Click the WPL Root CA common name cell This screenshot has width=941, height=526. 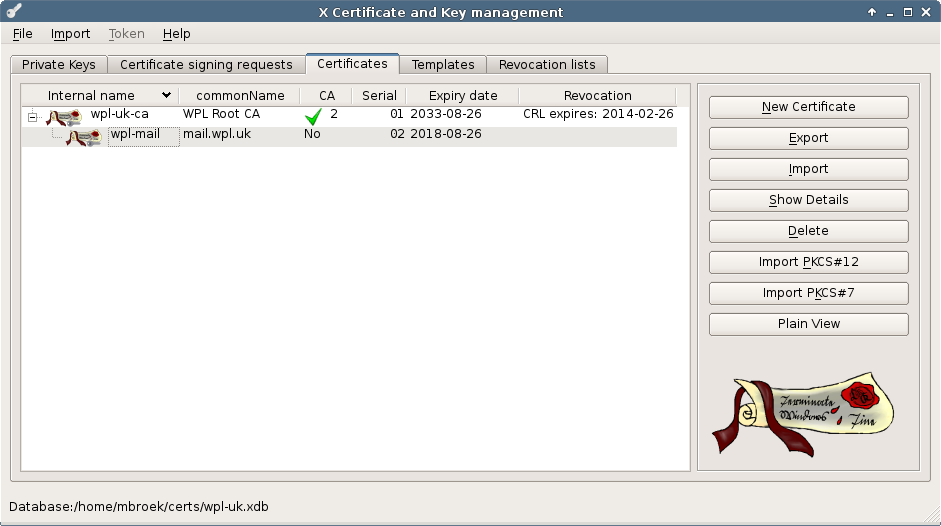coord(221,114)
